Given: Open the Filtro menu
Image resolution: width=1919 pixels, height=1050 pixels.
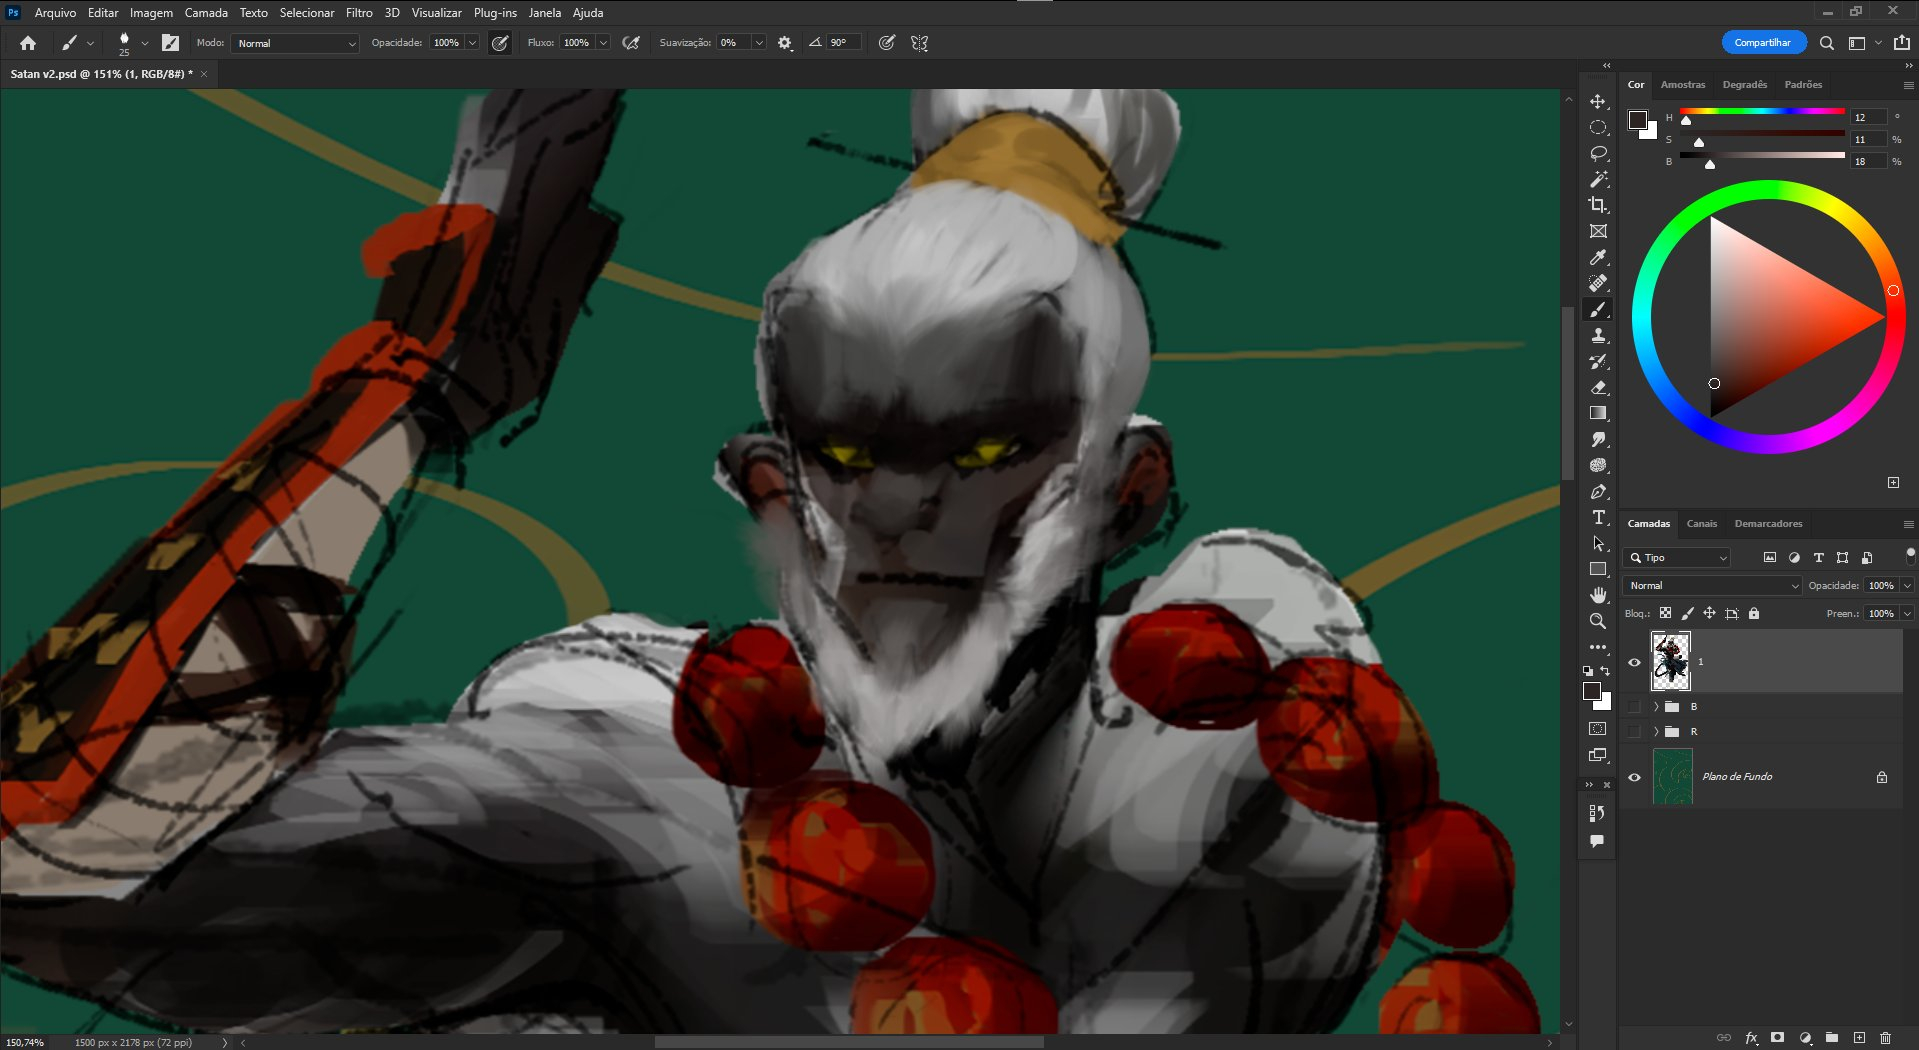Looking at the screenshot, I should pos(359,13).
